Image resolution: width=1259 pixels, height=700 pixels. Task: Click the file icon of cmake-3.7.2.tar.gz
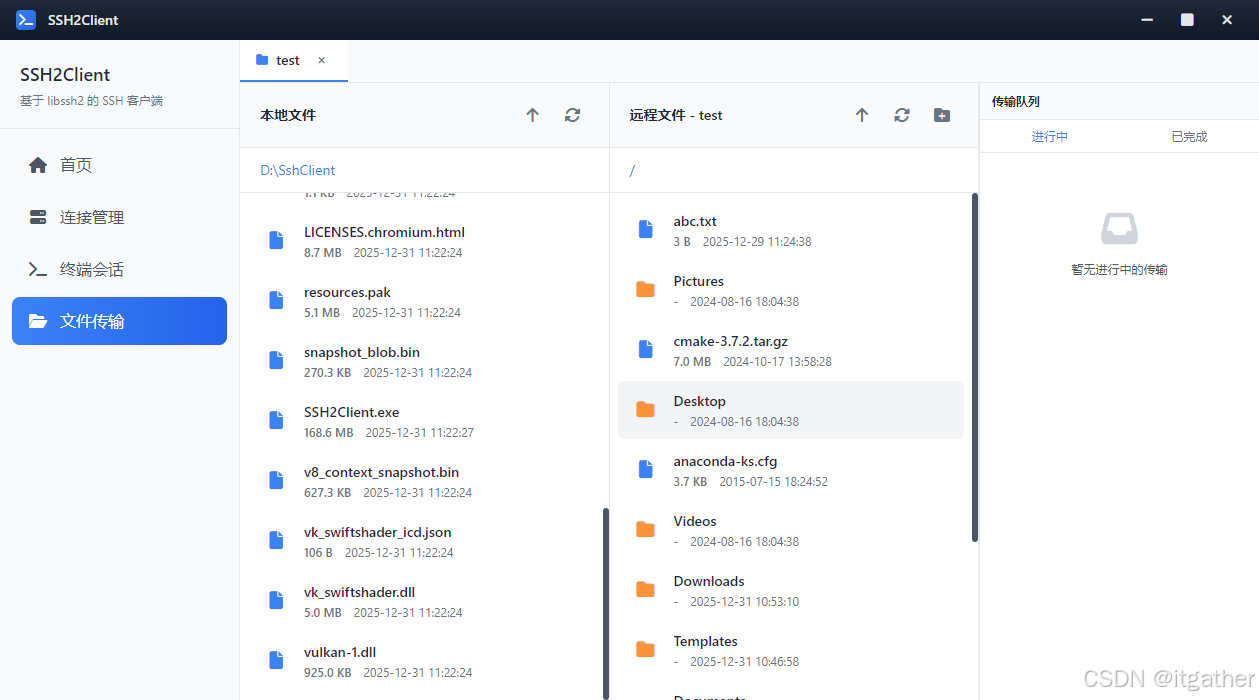point(645,349)
